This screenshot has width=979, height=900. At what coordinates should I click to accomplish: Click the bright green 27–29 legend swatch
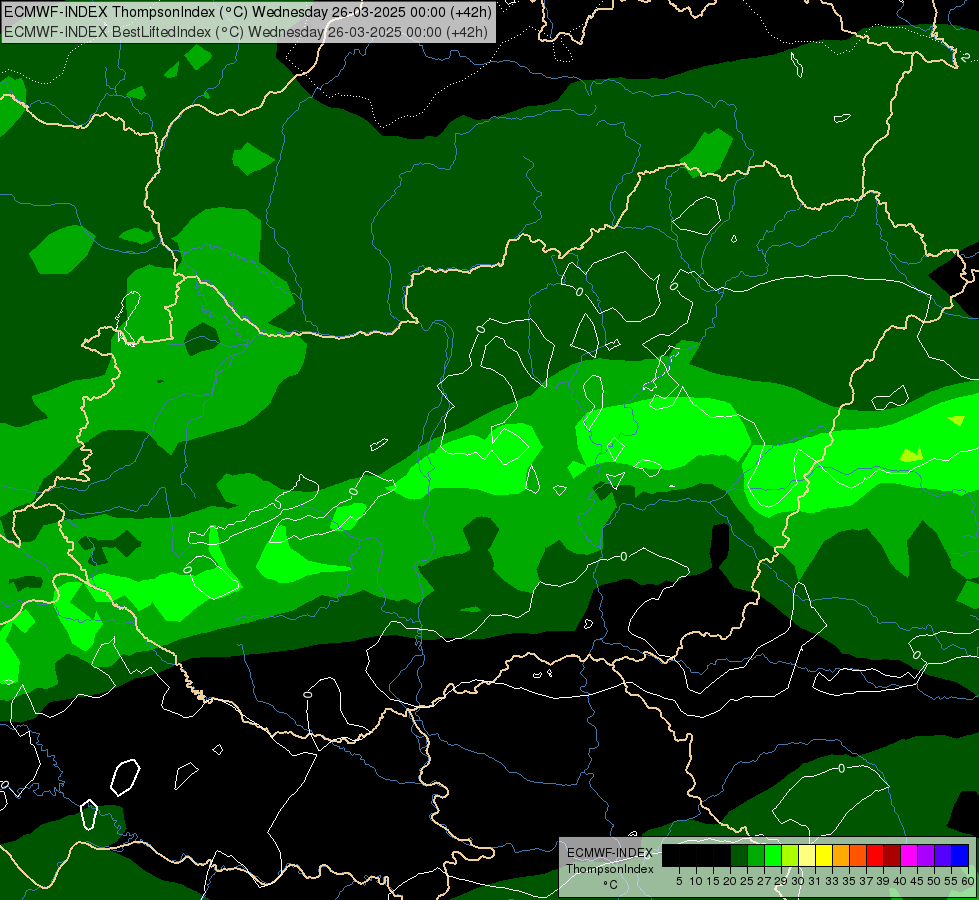(x=772, y=855)
